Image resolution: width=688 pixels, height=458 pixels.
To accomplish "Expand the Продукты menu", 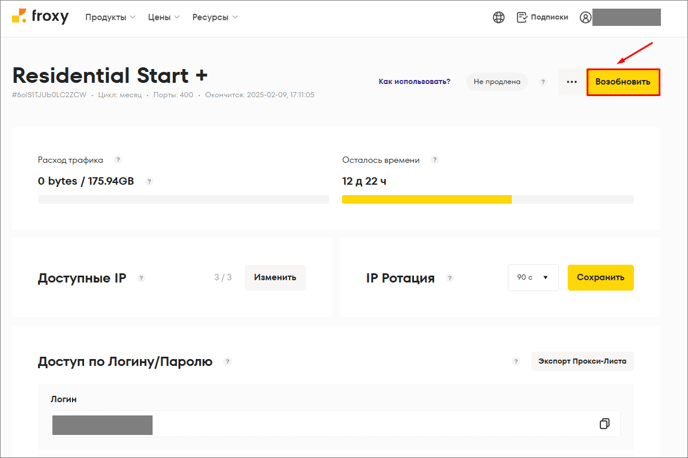I will pos(110,17).
